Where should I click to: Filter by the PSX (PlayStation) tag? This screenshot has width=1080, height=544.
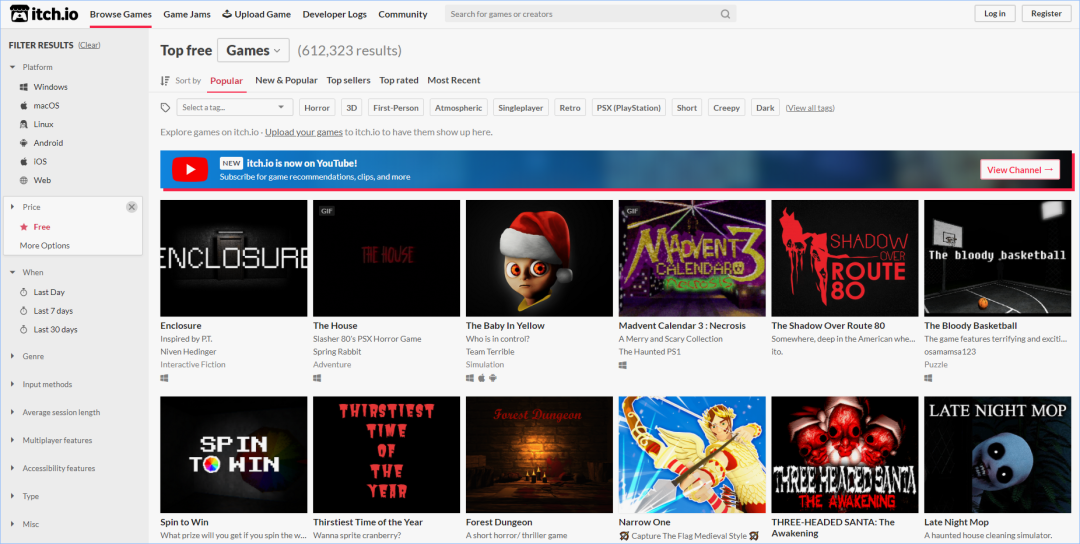tap(629, 107)
